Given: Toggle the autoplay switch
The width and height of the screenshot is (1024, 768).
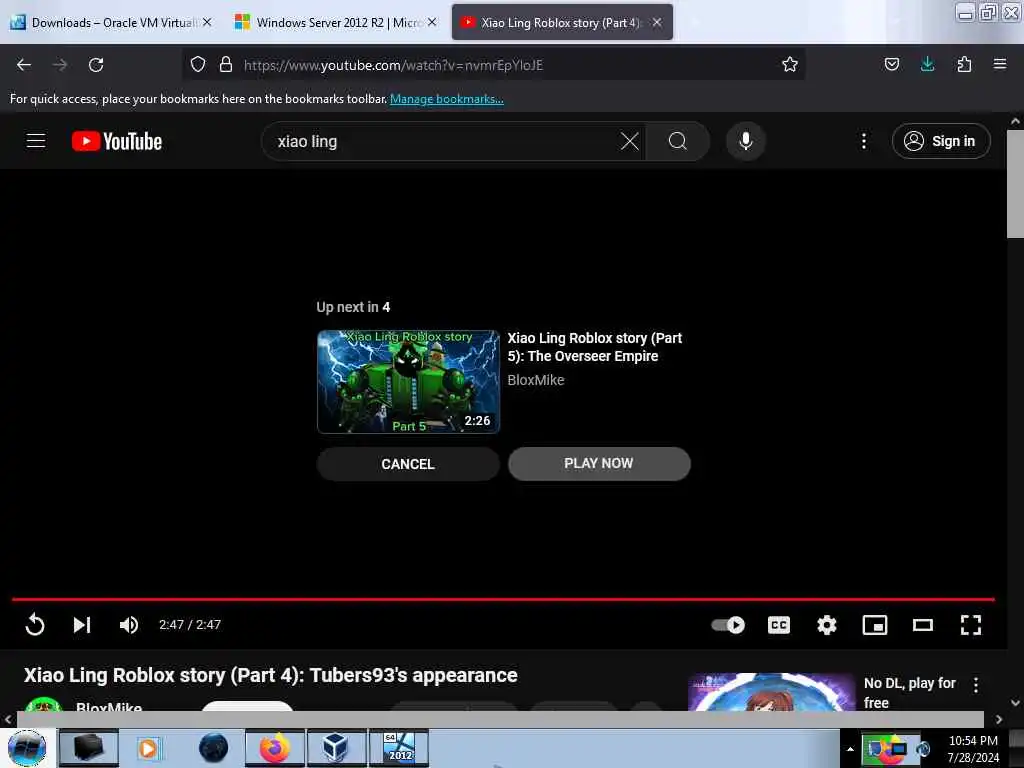Looking at the screenshot, I should click(728, 625).
